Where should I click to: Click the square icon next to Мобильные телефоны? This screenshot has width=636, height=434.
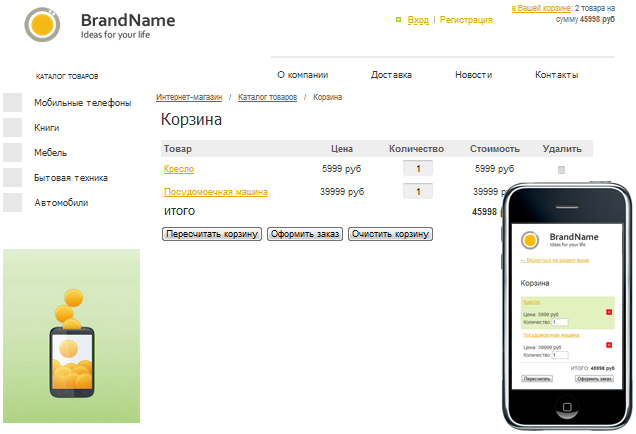[x=13, y=103]
